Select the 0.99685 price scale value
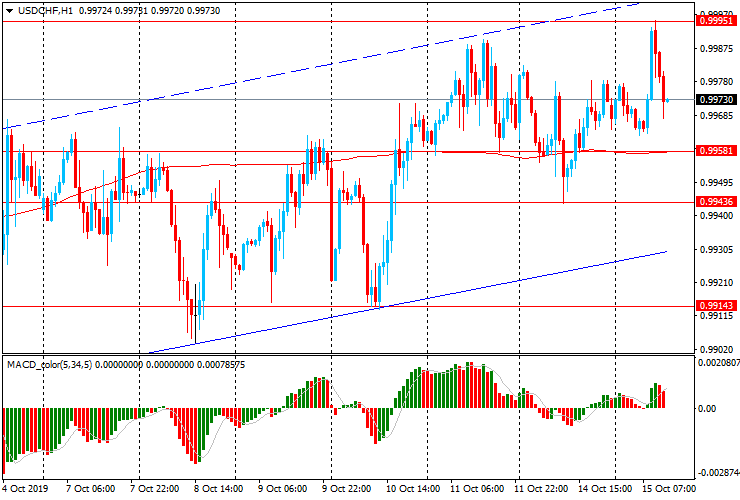Viewport: 740px width, 500px height. coord(717,115)
